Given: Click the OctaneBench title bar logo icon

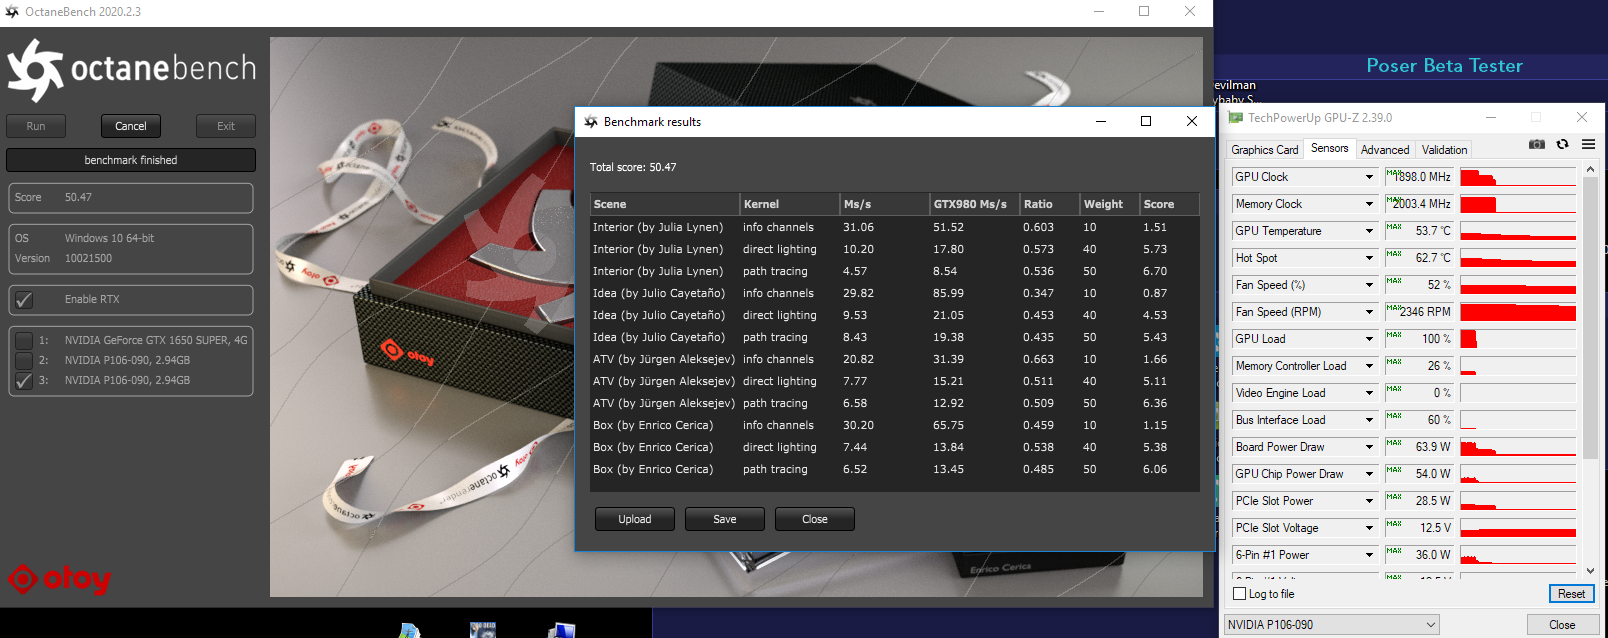Looking at the screenshot, I should [12, 12].
